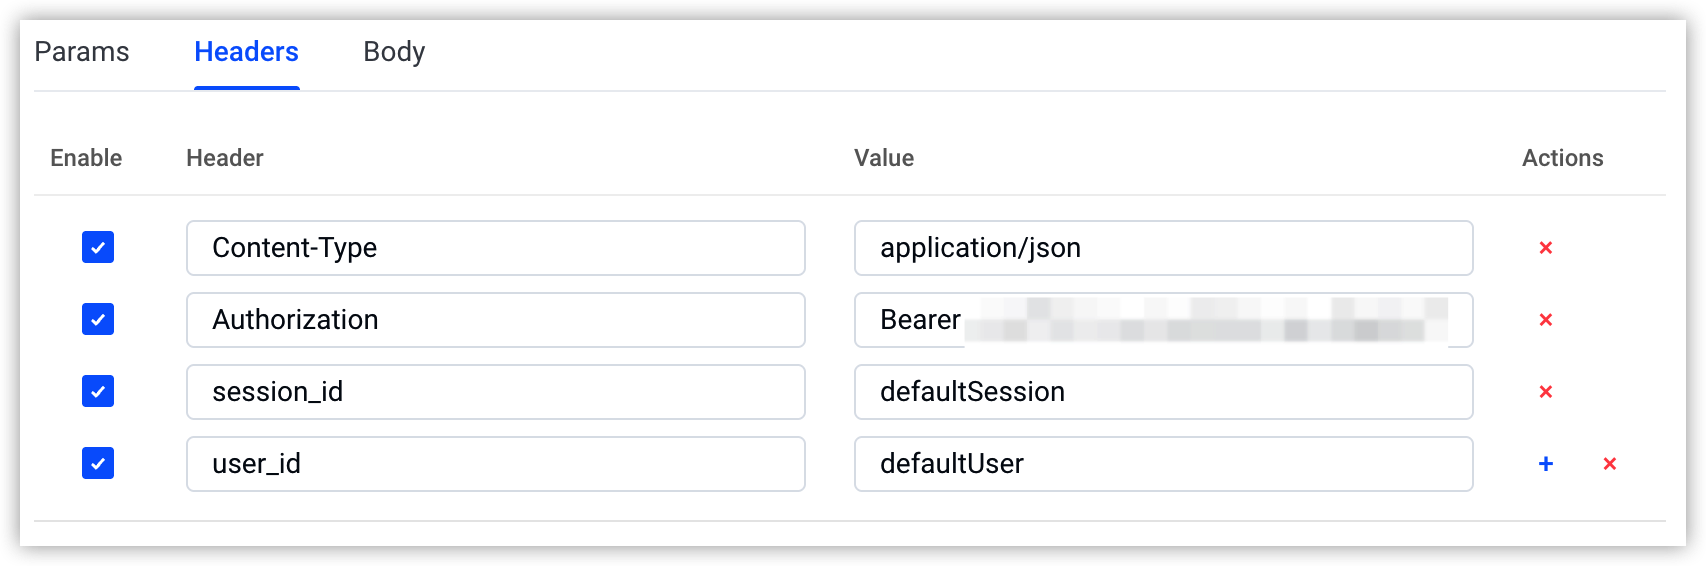The width and height of the screenshot is (1706, 566).
Task: Disable the Authorization header checkbox
Action: click(98, 319)
